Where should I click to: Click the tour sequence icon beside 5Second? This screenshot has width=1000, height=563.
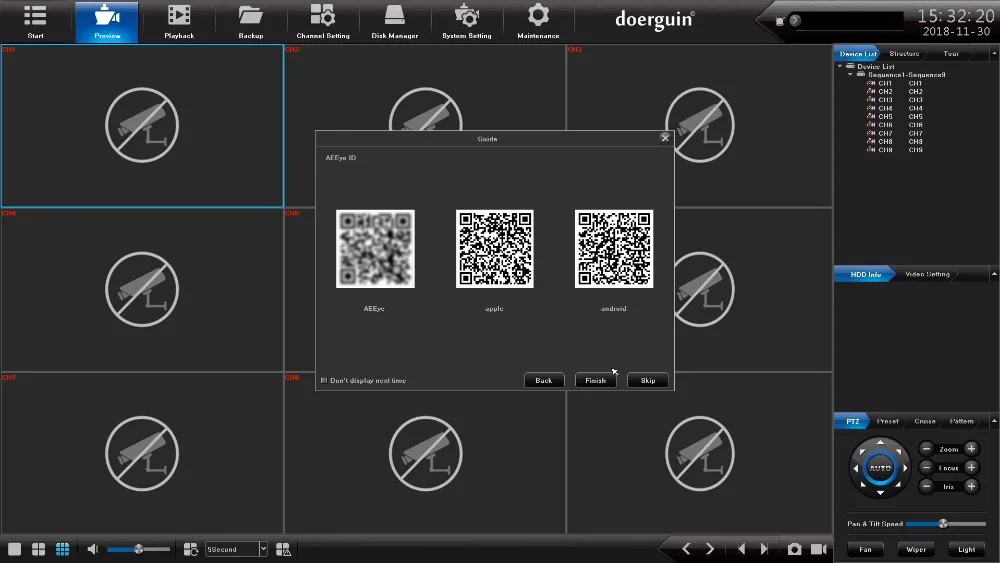(x=191, y=549)
